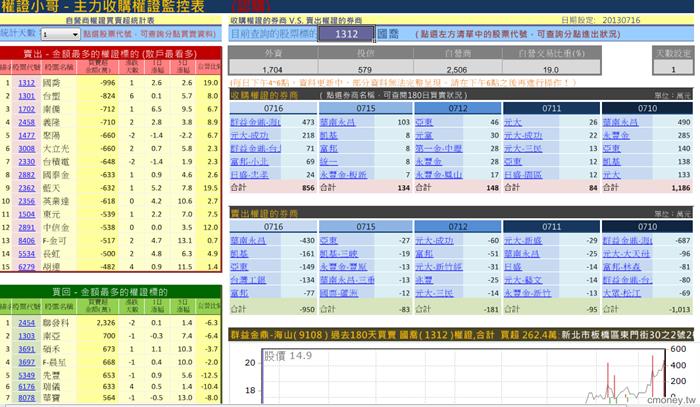Open 0711 seller broker link beside -29

523,241
